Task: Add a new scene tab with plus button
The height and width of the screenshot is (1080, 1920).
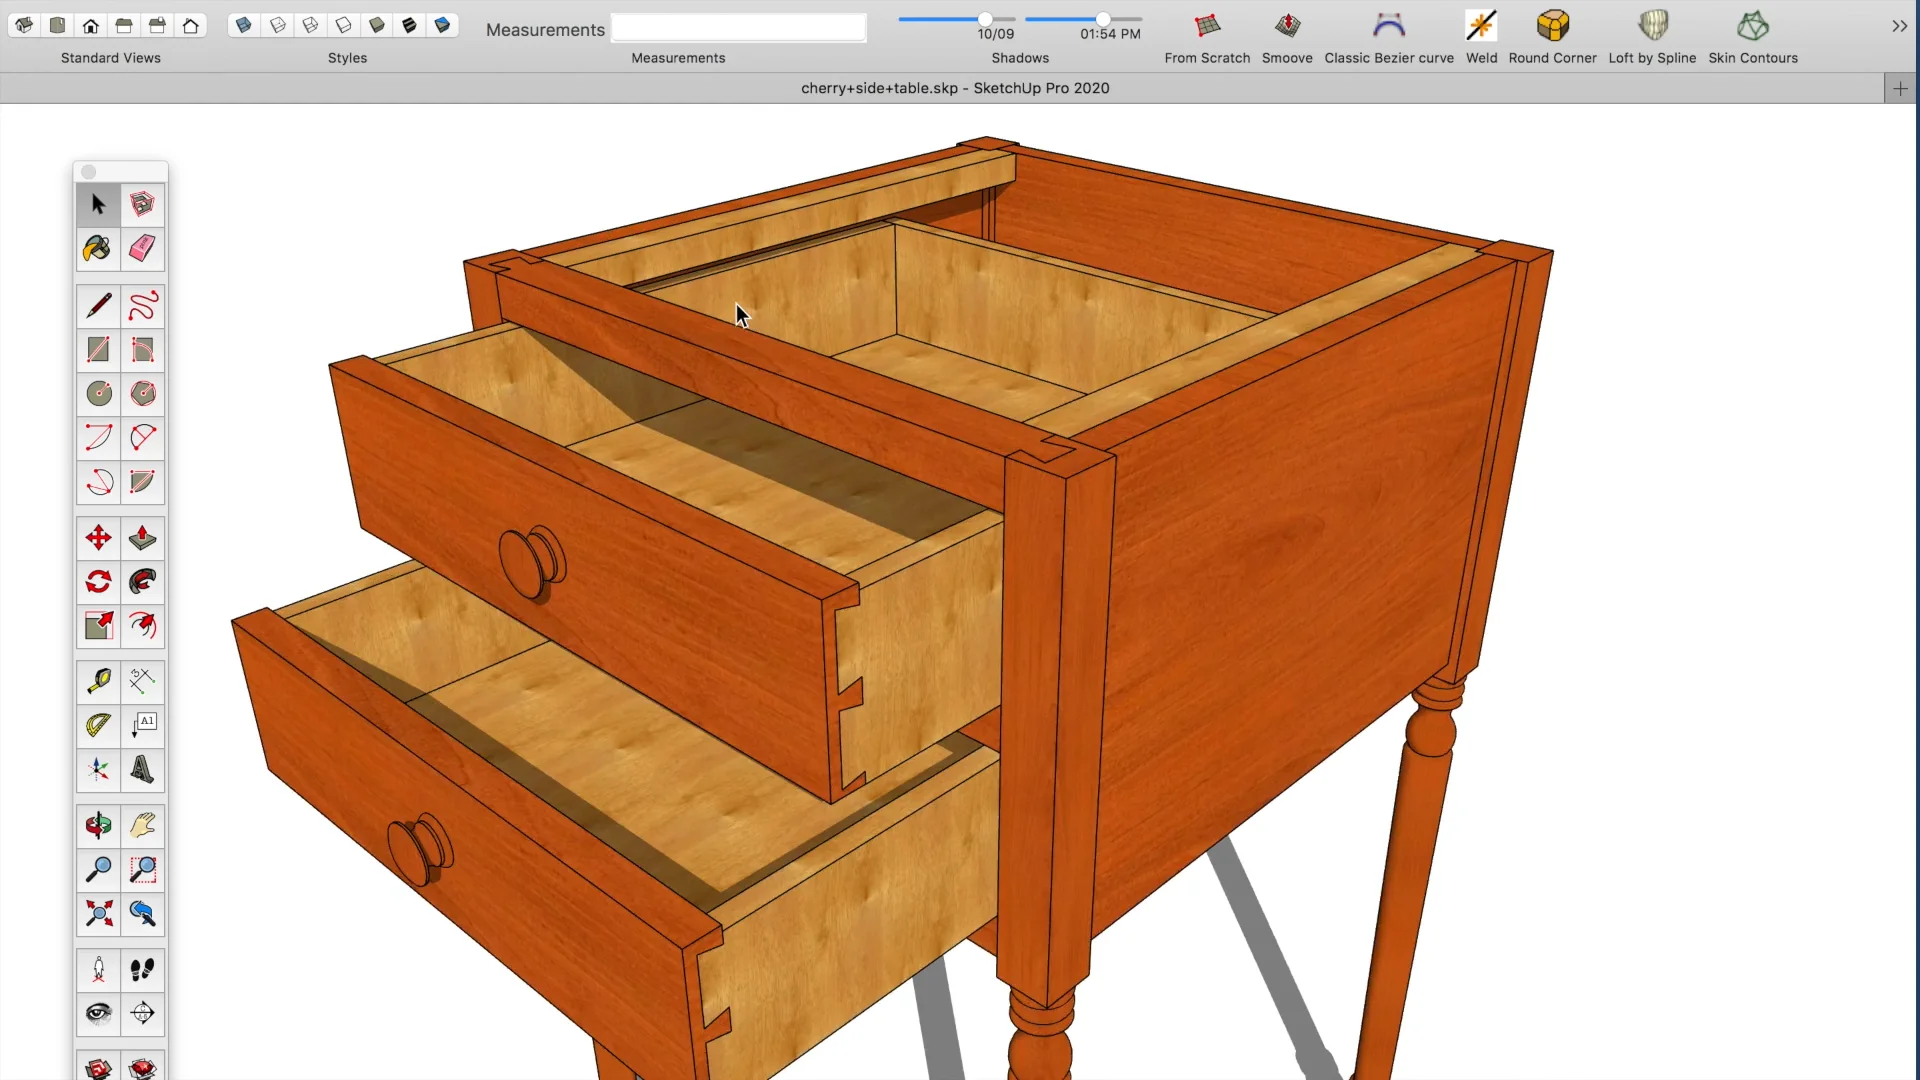Action: [x=1900, y=89]
